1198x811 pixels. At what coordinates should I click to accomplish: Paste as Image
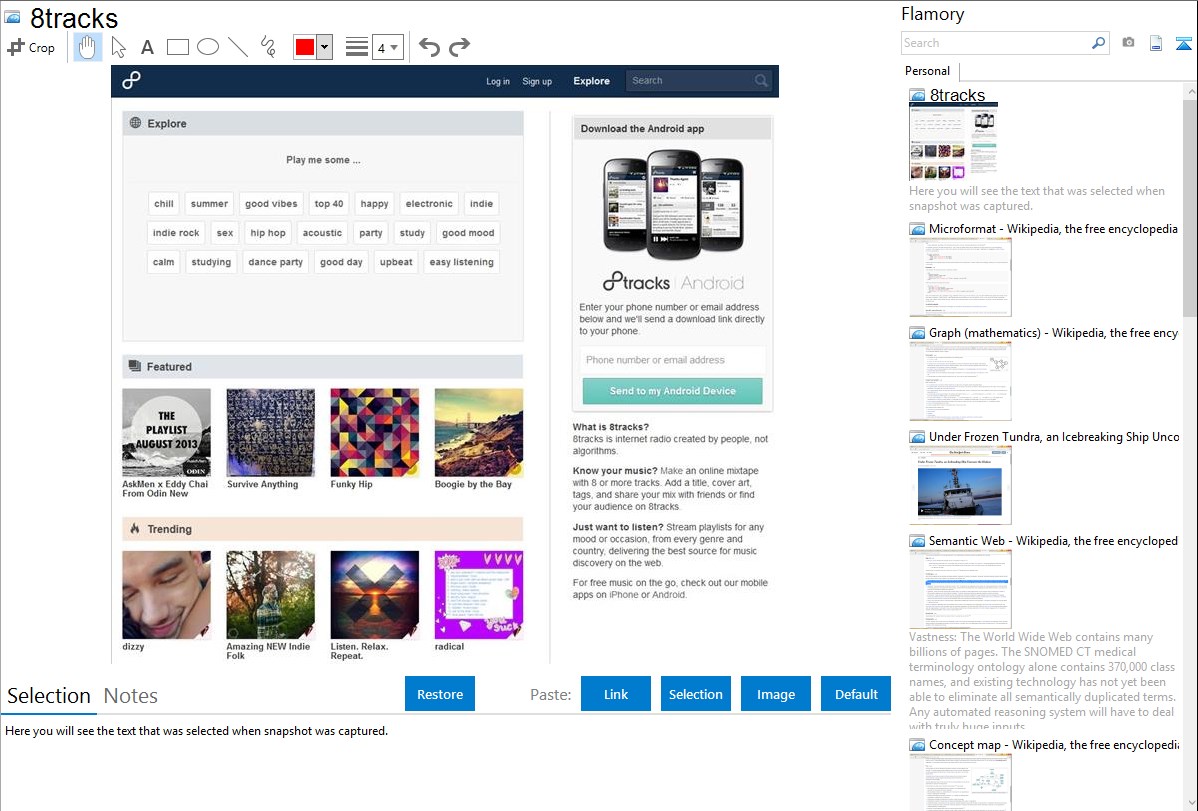pos(775,694)
